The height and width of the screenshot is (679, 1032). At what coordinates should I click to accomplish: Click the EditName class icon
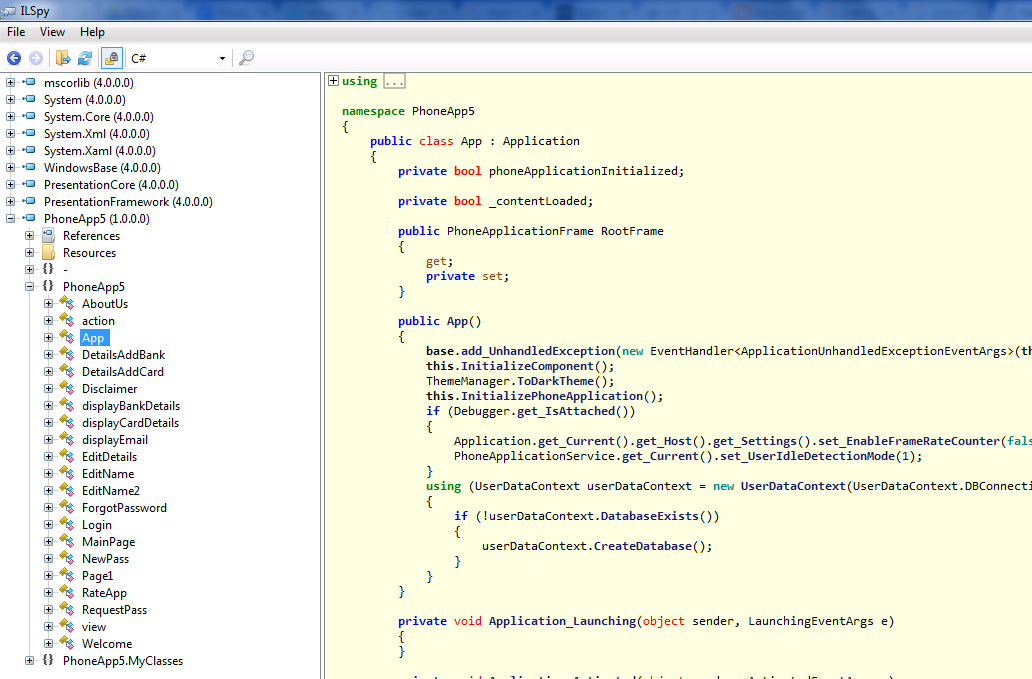tap(67, 473)
